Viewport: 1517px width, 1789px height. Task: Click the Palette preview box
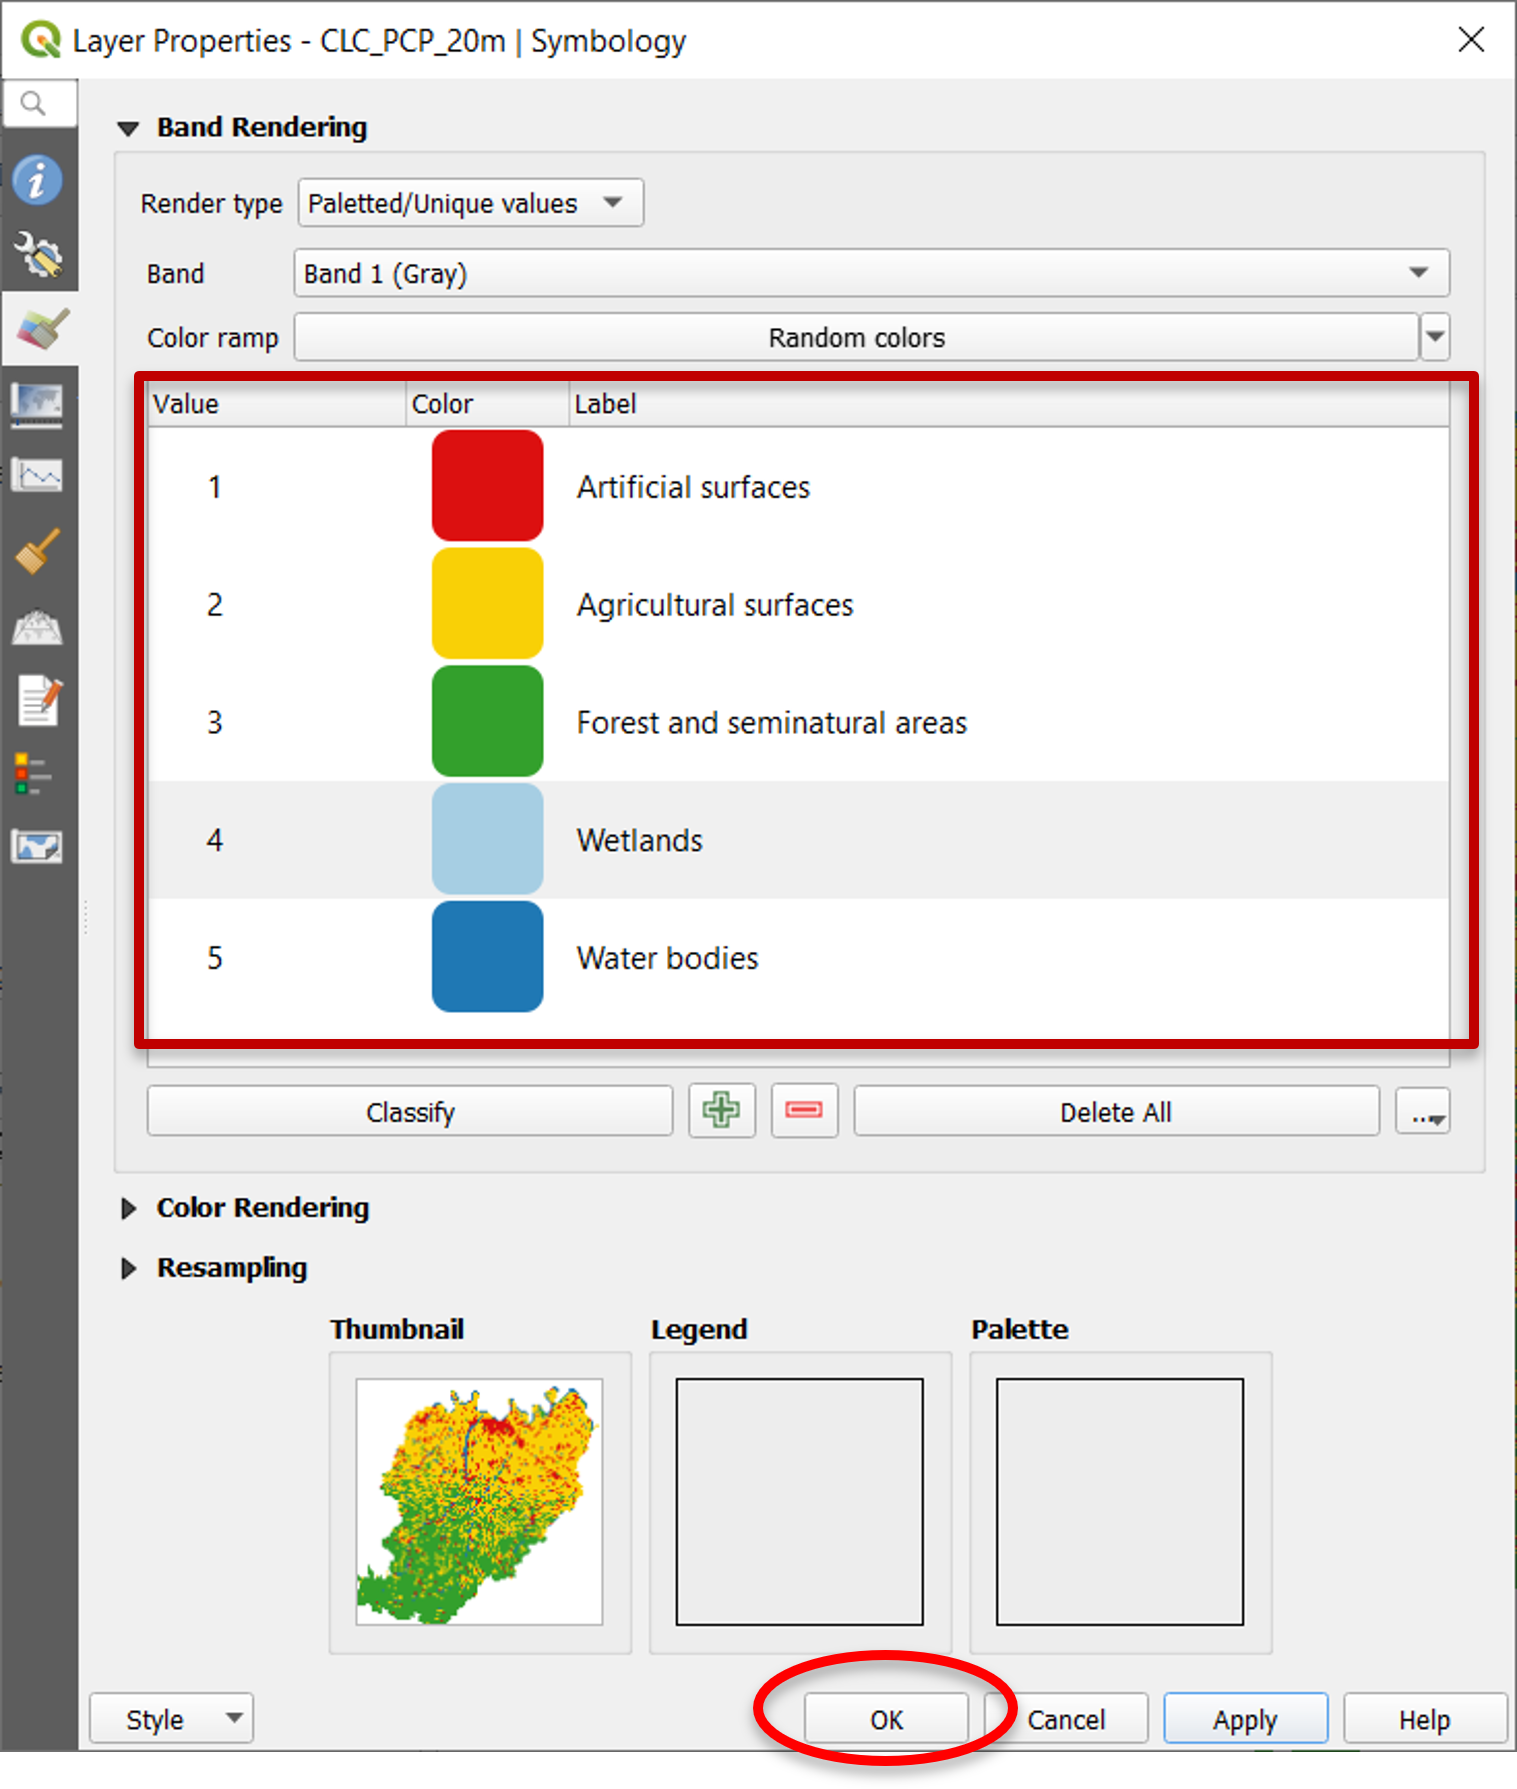(1120, 1502)
